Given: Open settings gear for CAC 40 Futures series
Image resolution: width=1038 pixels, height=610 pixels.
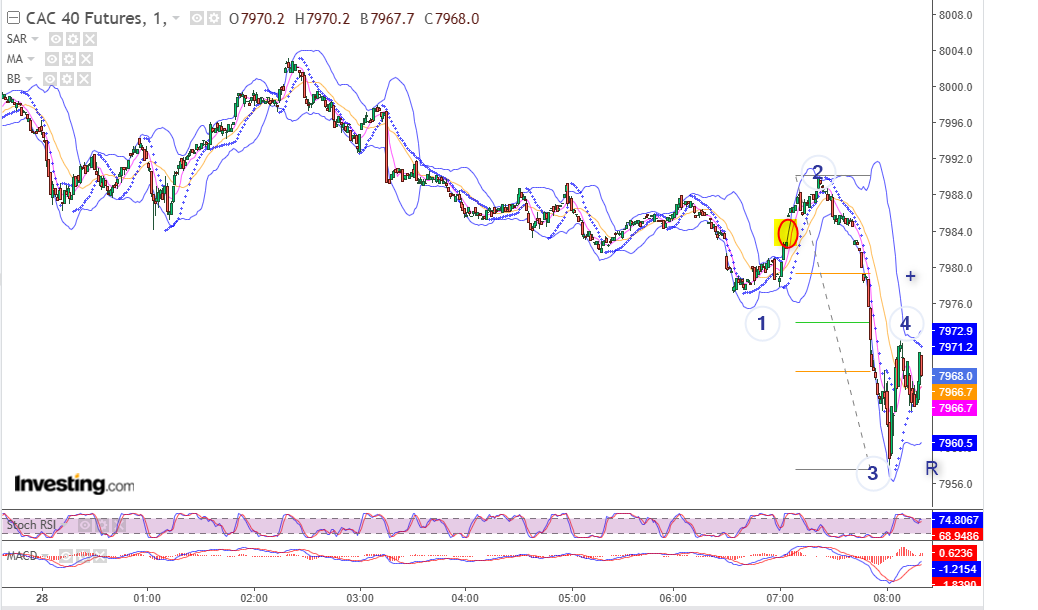Looking at the screenshot, I should click(x=213, y=19).
